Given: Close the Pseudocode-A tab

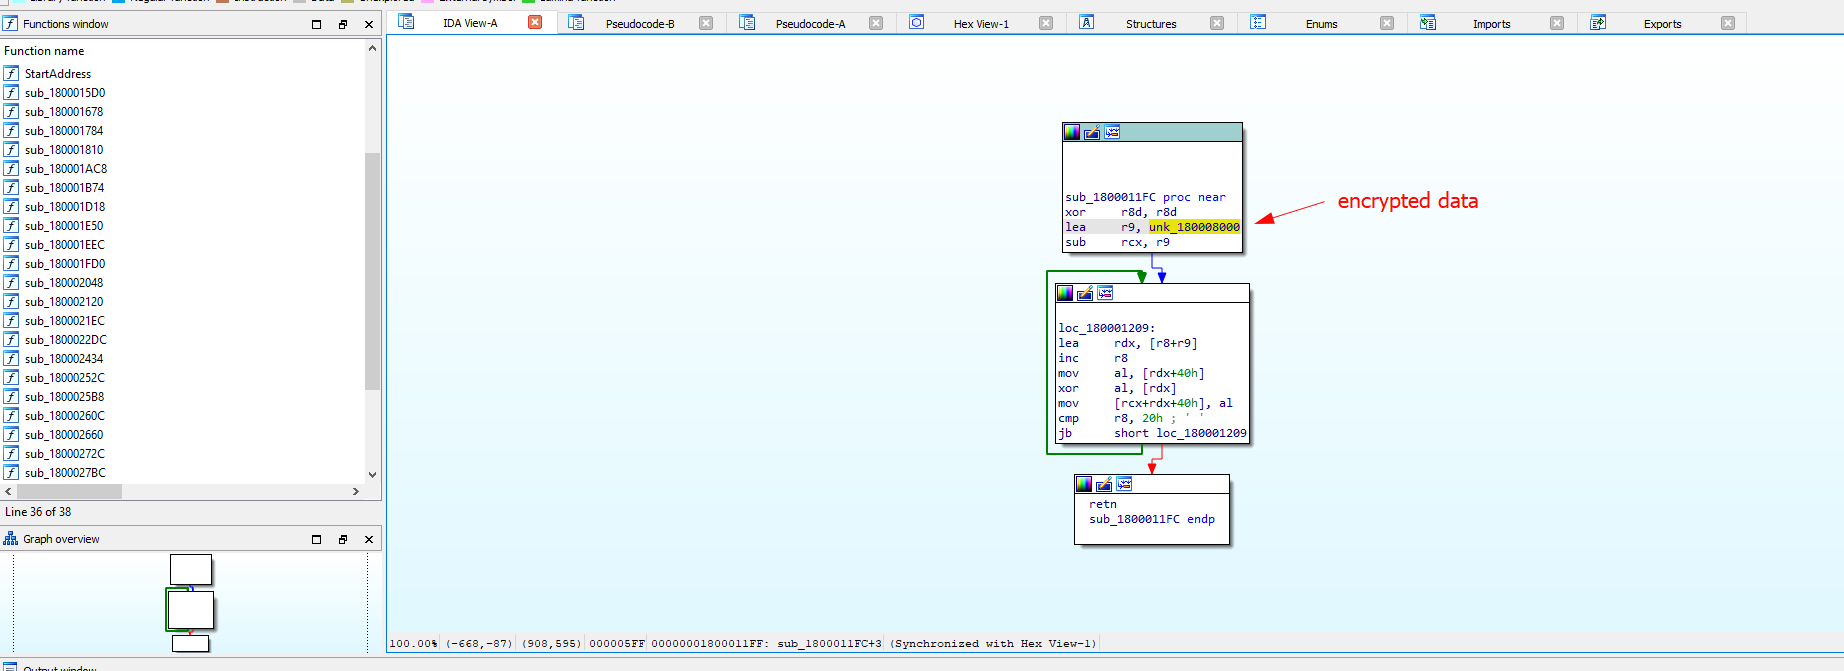Looking at the screenshot, I should click(x=876, y=23).
